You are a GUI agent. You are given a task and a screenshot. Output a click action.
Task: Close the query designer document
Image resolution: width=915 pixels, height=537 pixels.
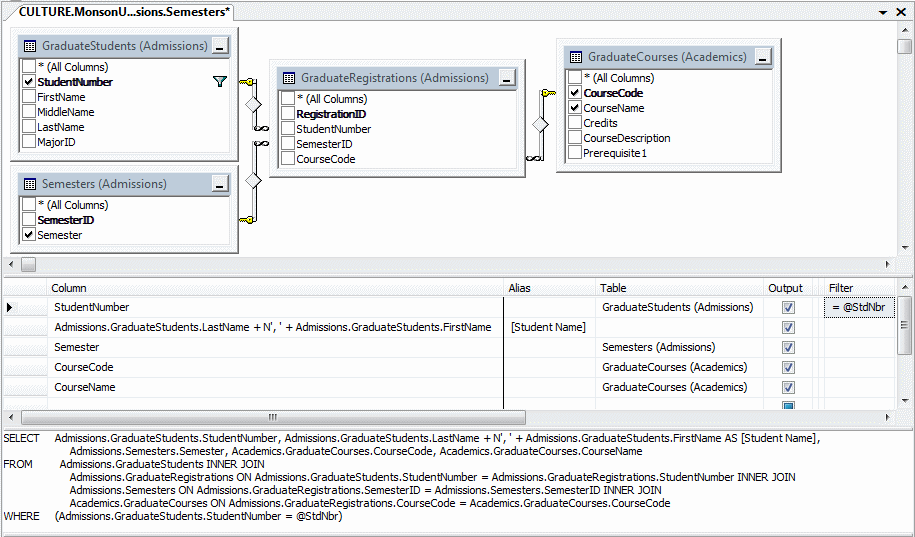(901, 12)
